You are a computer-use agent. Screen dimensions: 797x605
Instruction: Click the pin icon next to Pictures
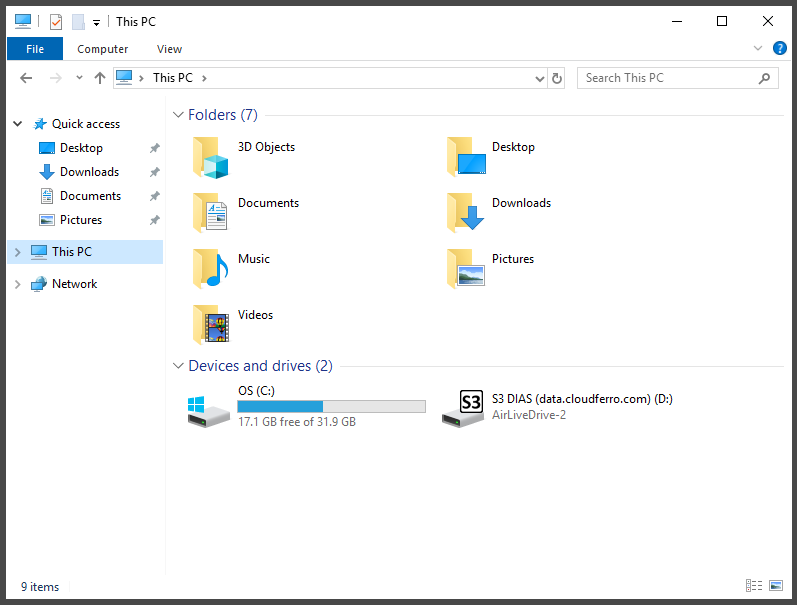coord(155,220)
